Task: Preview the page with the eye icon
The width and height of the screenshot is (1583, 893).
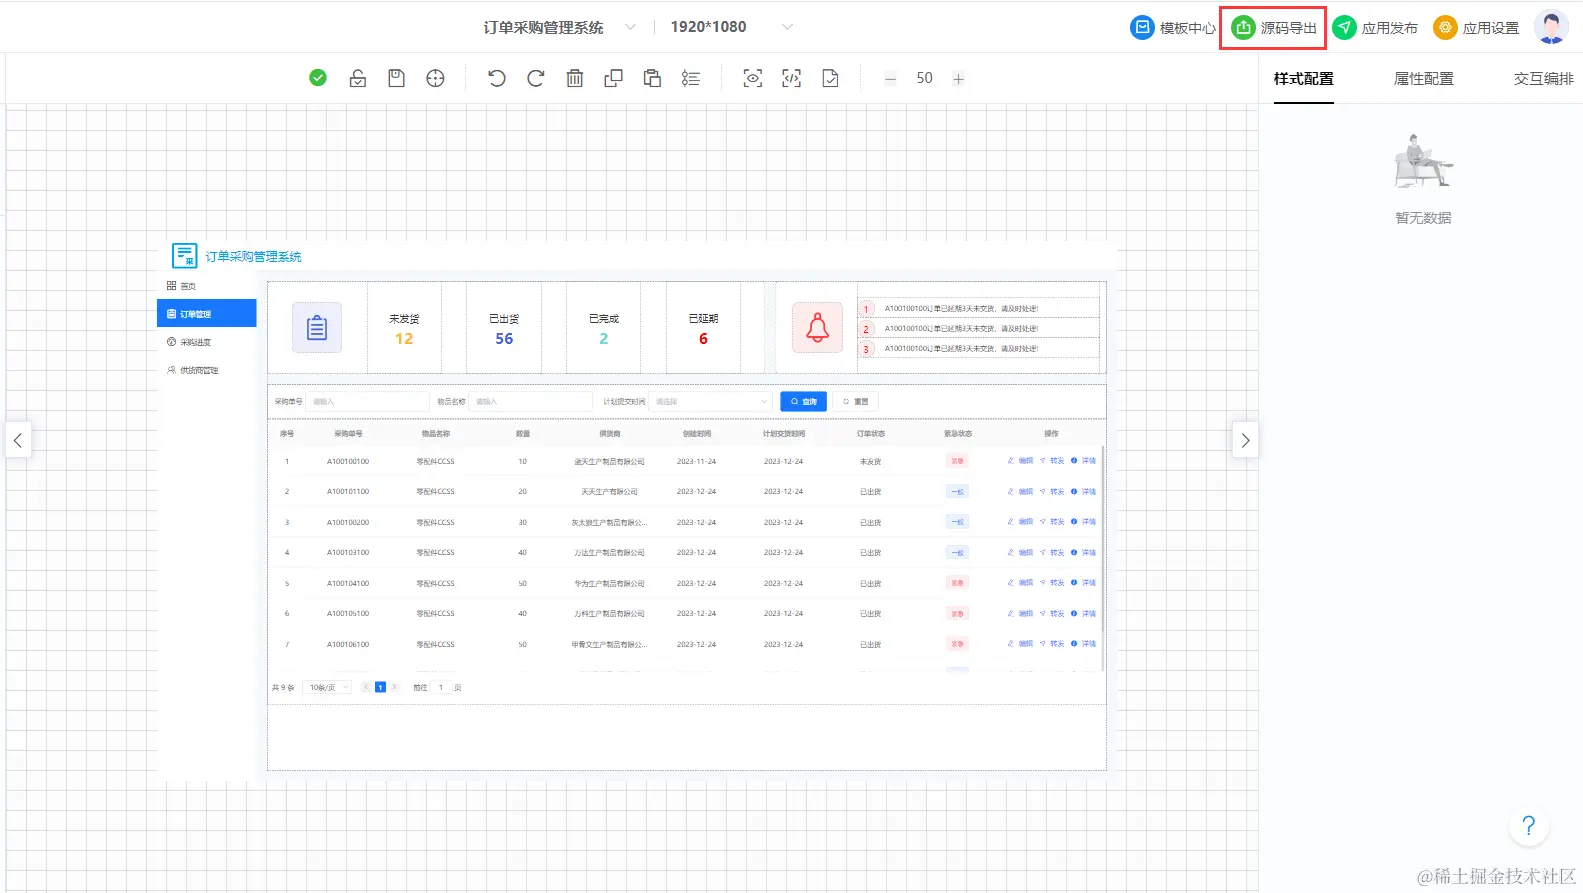Action: point(753,78)
